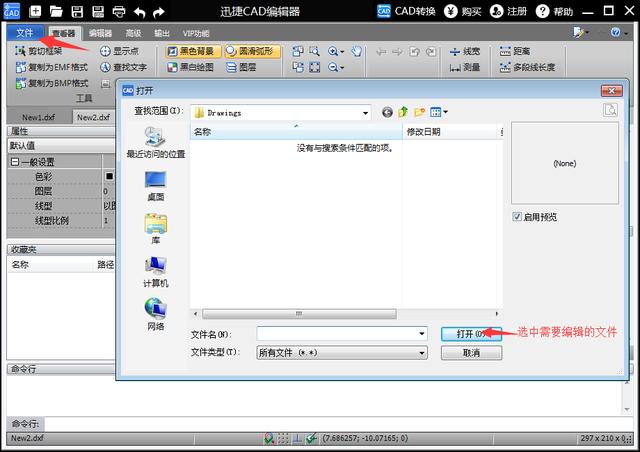Image resolution: width=640 pixels, height=452 pixels.
Task: Click the 测量 measure tool
Action: (x=464, y=67)
